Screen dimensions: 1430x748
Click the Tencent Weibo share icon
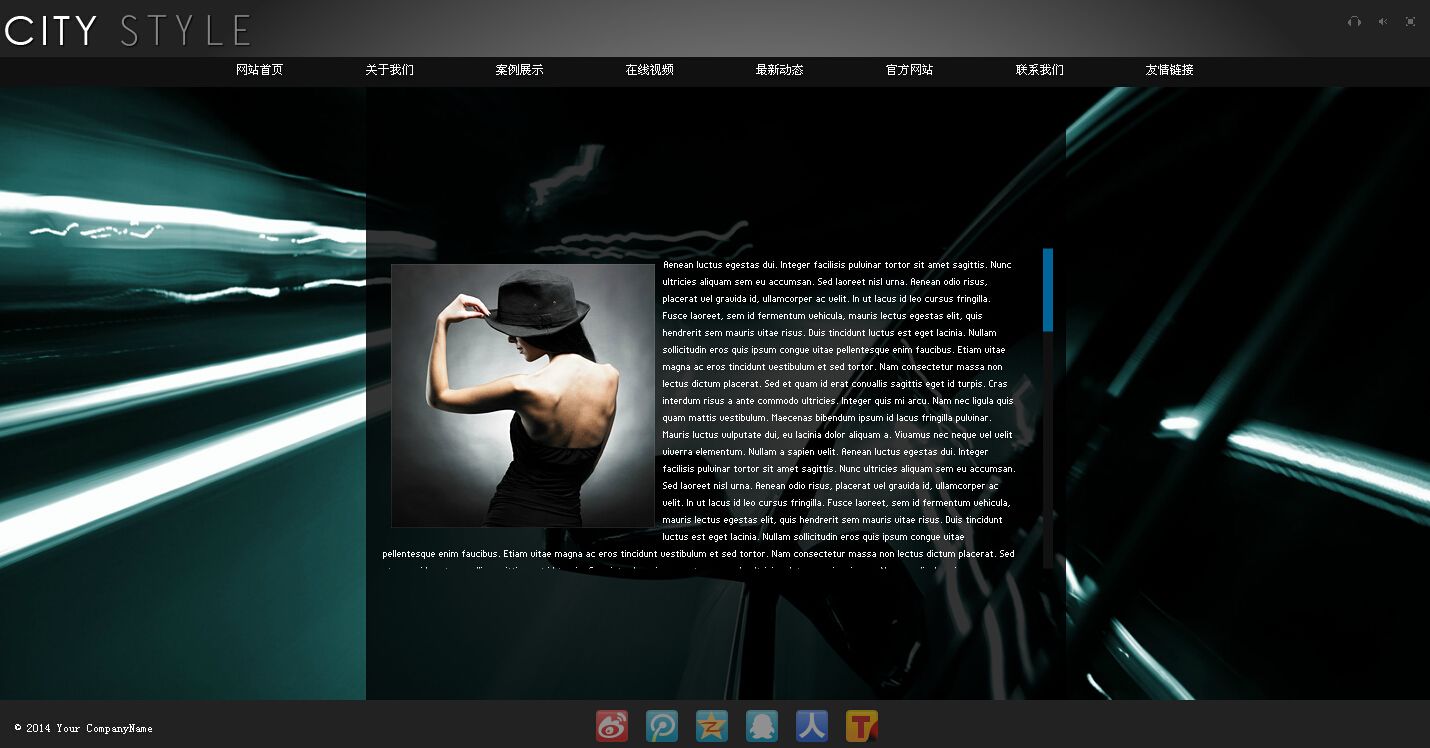662,726
